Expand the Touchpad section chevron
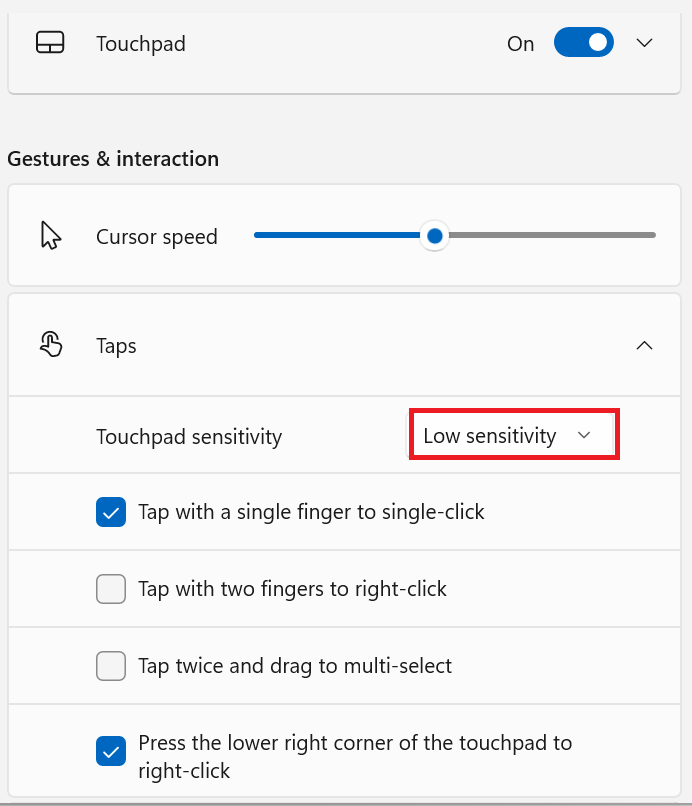Image resolution: width=692 pixels, height=806 pixels. click(x=645, y=43)
